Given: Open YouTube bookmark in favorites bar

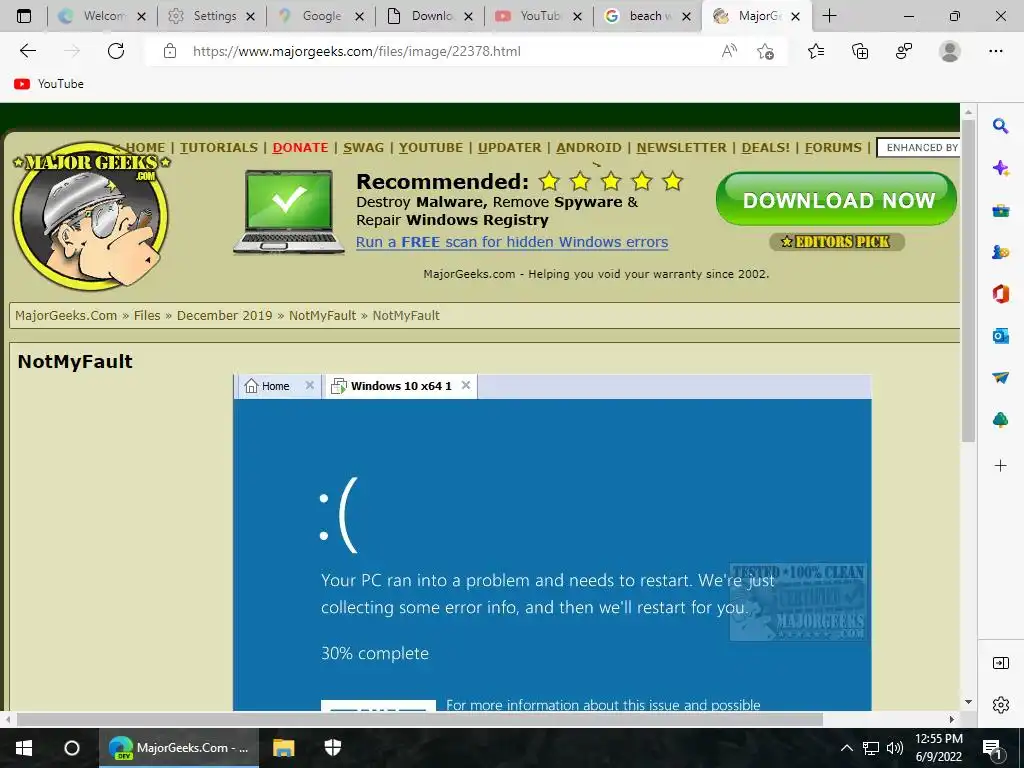Looking at the screenshot, I should point(49,84).
